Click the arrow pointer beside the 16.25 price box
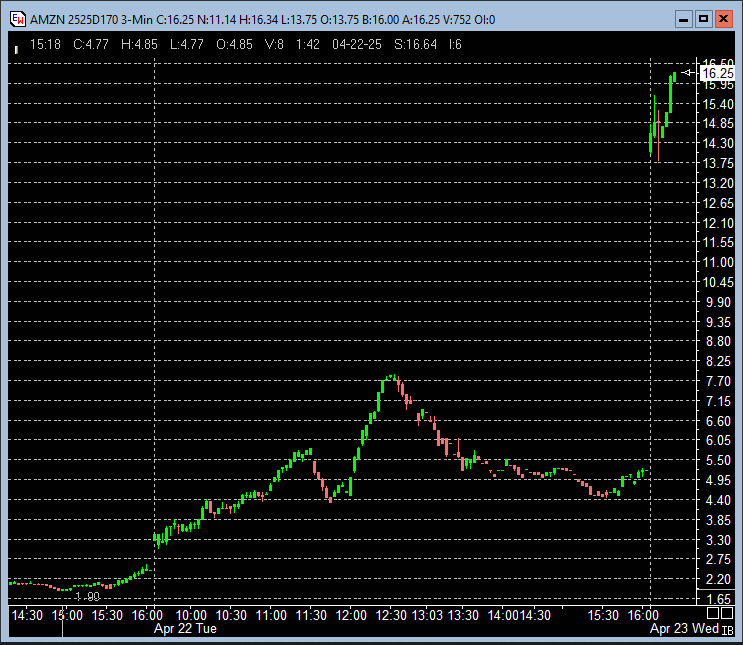The image size is (743, 645). pyautogui.click(x=688, y=73)
